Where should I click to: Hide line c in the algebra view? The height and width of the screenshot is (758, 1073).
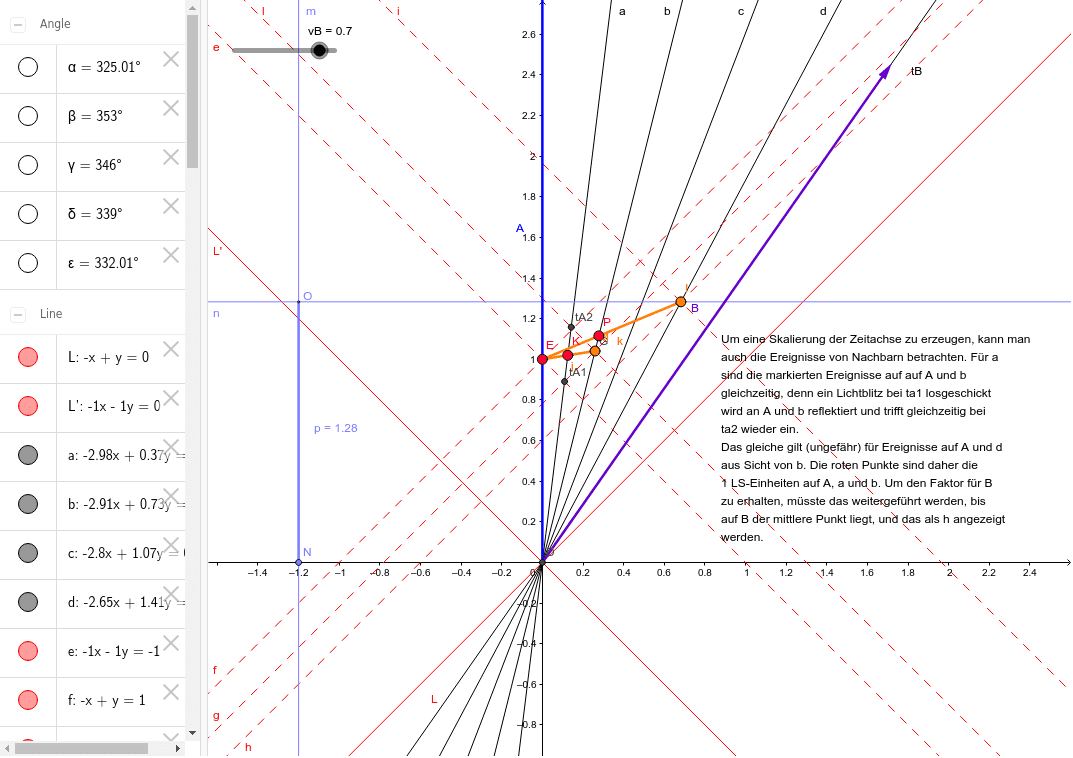(28, 553)
